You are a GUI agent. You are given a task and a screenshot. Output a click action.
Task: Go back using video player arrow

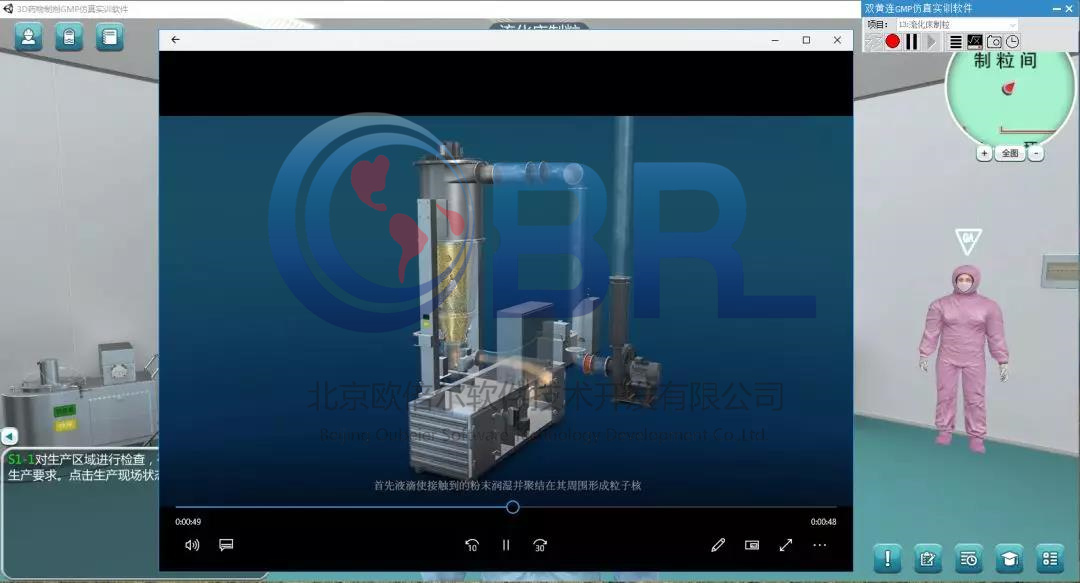coord(176,40)
